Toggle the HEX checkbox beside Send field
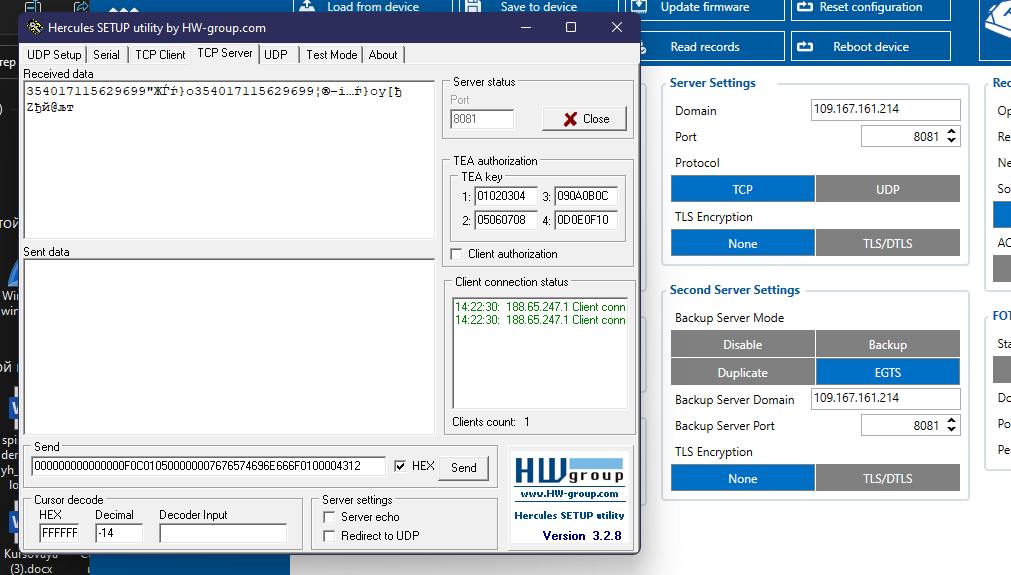Screen dimensions: 1011x575 tap(401, 467)
